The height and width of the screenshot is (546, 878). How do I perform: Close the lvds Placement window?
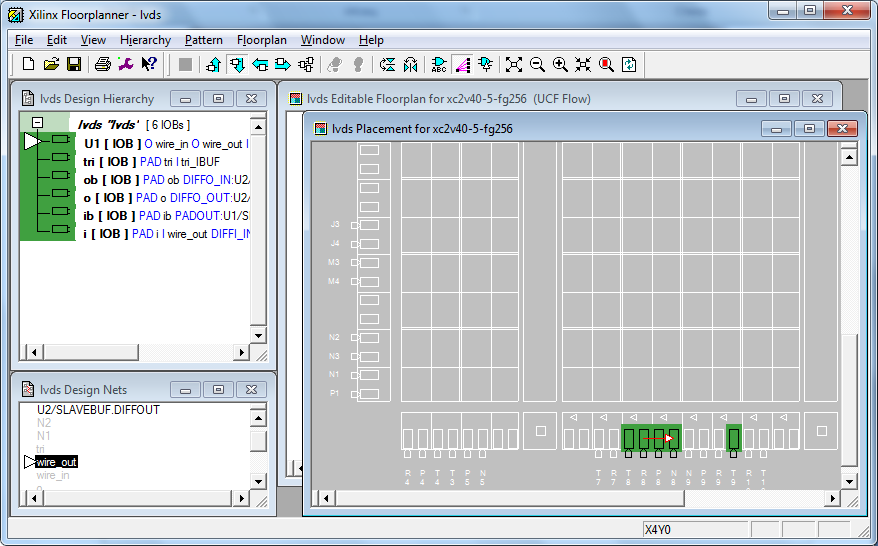click(842, 129)
